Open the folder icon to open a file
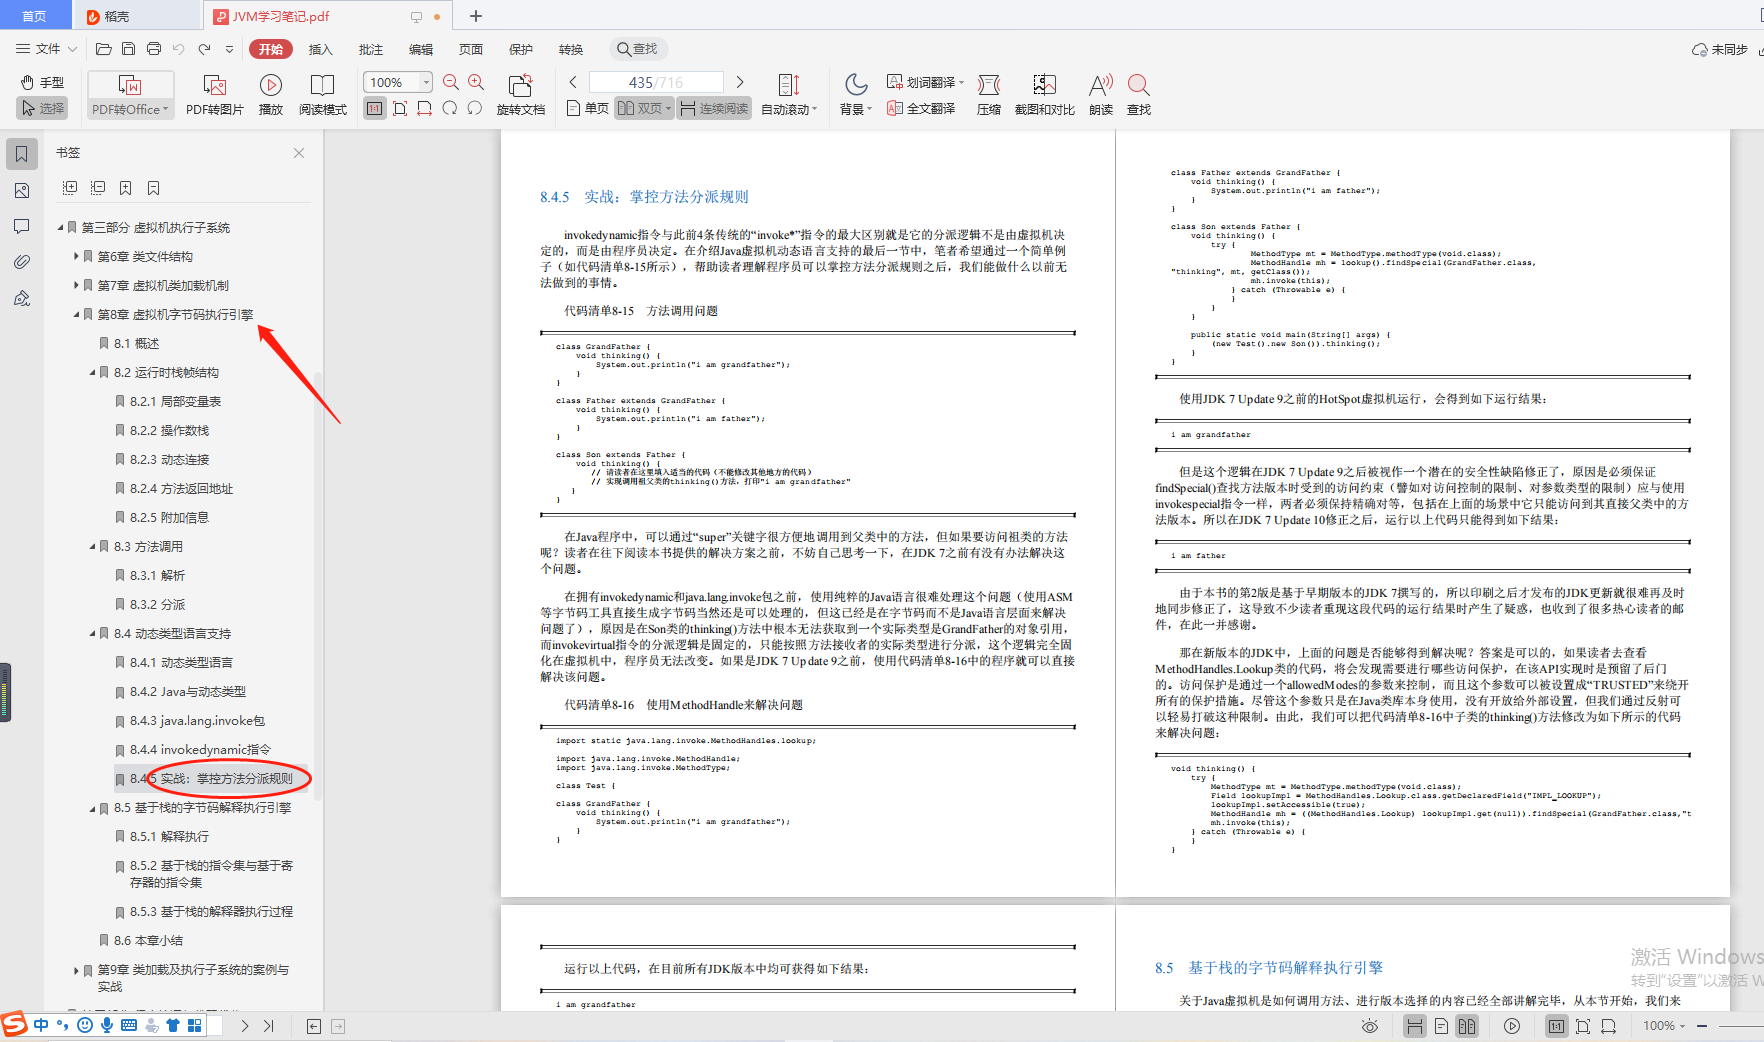The height and width of the screenshot is (1042, 1764). coord(103,49)
